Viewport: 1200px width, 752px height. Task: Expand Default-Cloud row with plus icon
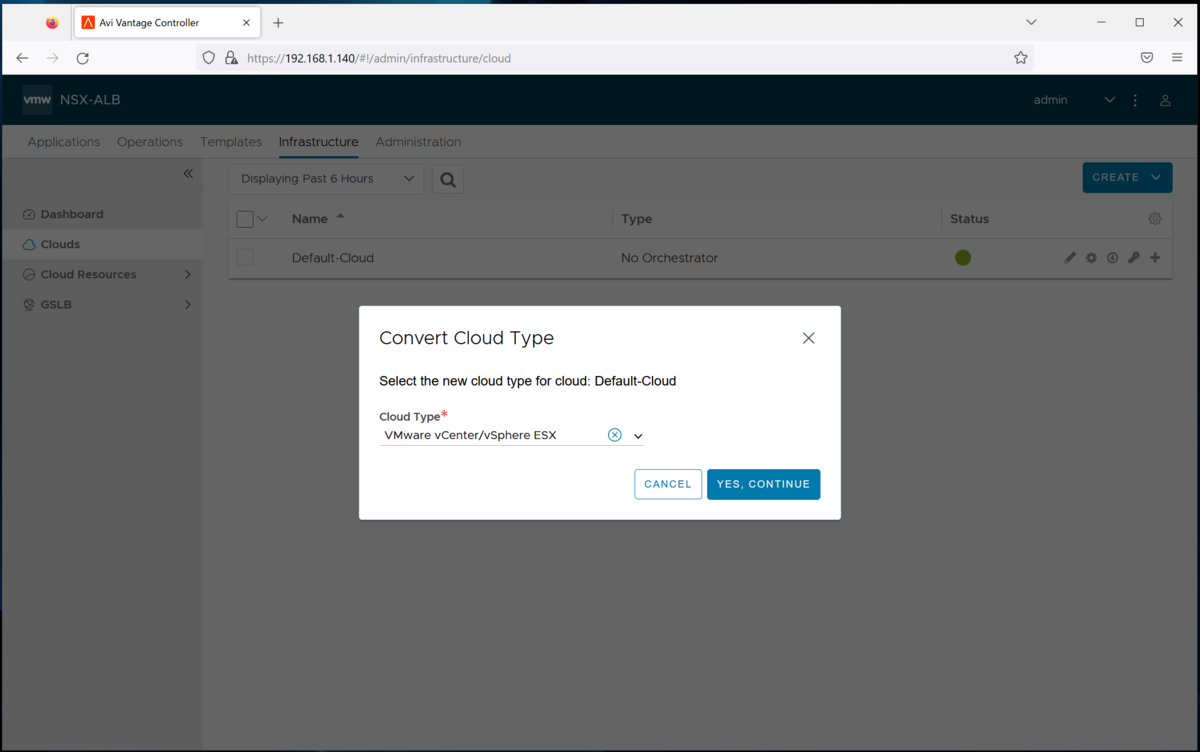click(1155, 258)
